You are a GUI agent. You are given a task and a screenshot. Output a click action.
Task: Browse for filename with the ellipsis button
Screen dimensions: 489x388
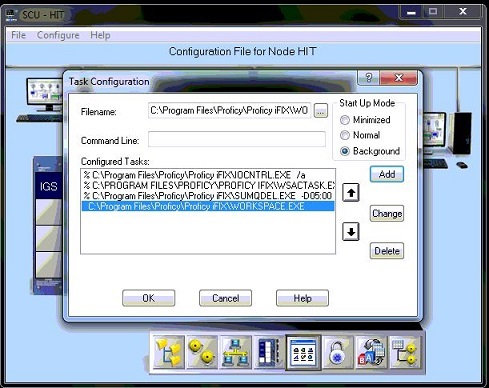click(x=321, y=111)
